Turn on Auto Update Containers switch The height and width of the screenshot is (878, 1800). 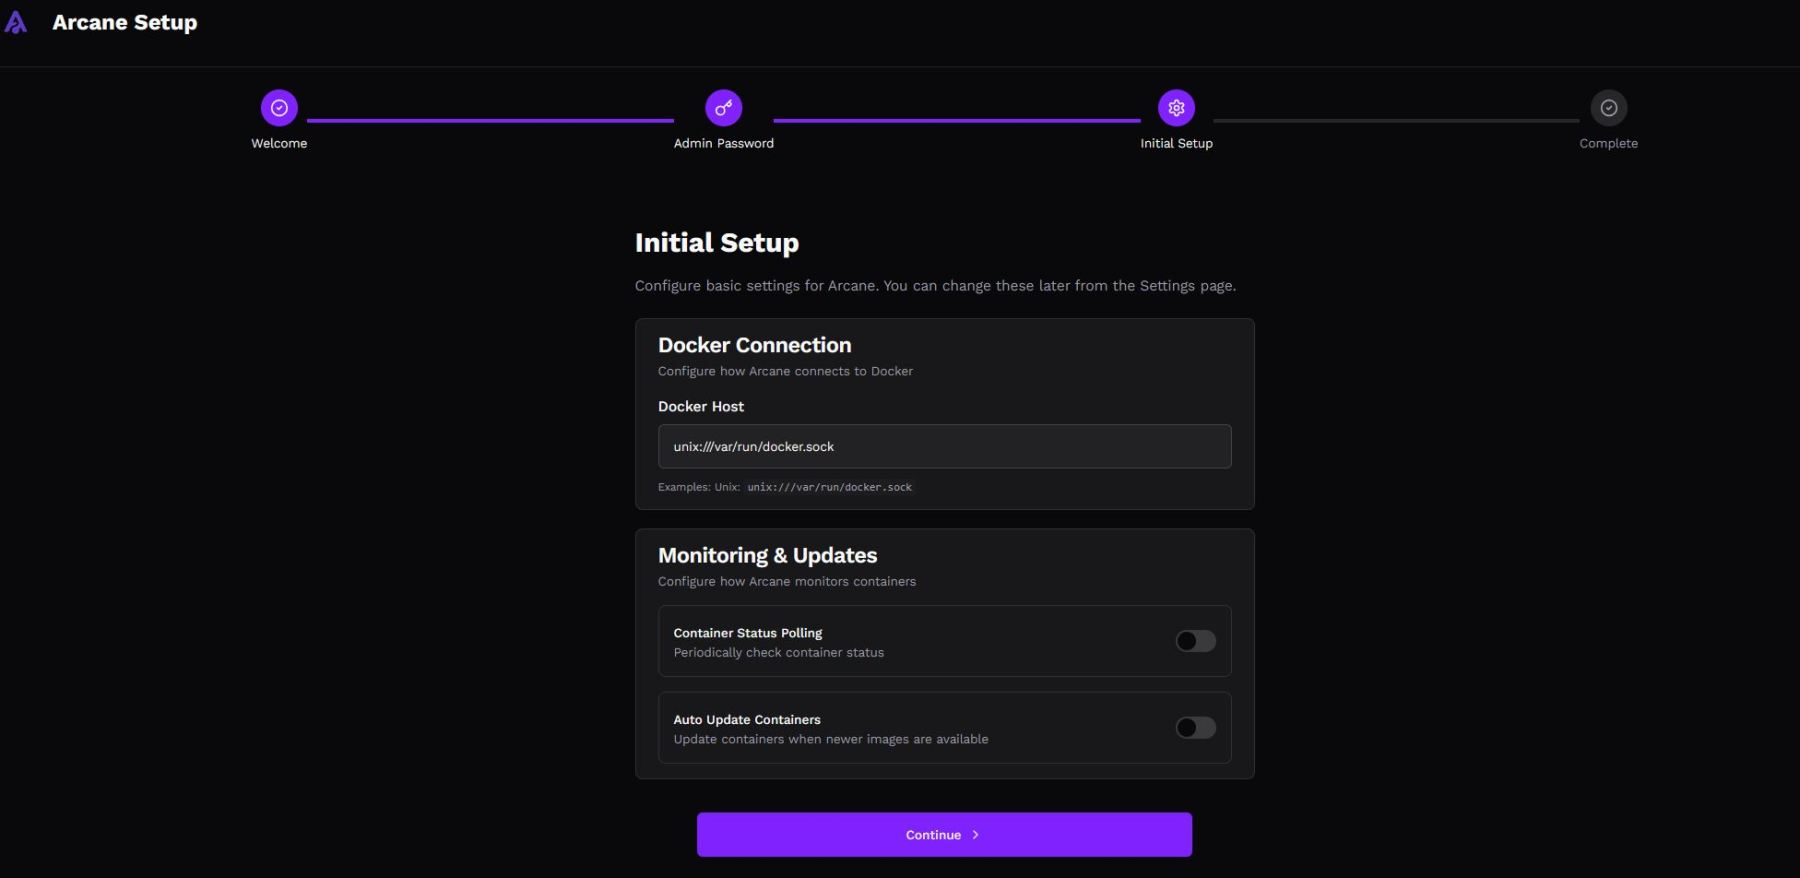pos(1195,728)
